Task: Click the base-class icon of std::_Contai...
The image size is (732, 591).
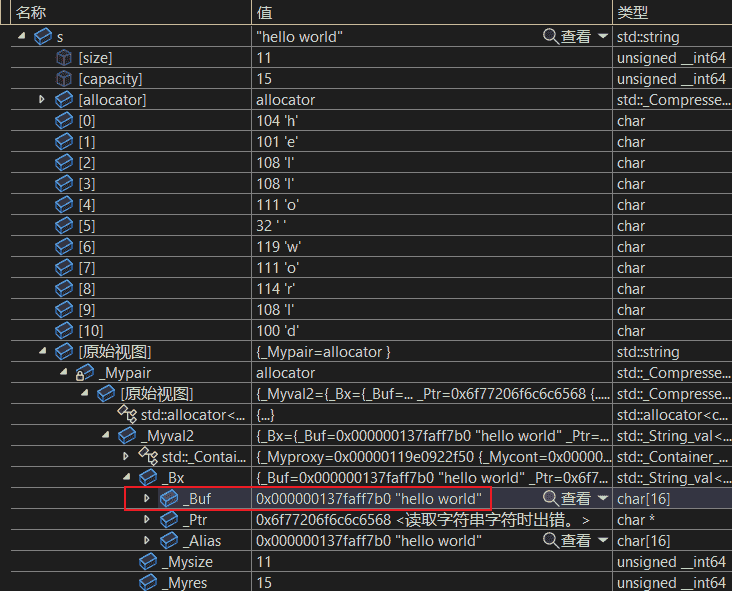Action: pos(148,456)
